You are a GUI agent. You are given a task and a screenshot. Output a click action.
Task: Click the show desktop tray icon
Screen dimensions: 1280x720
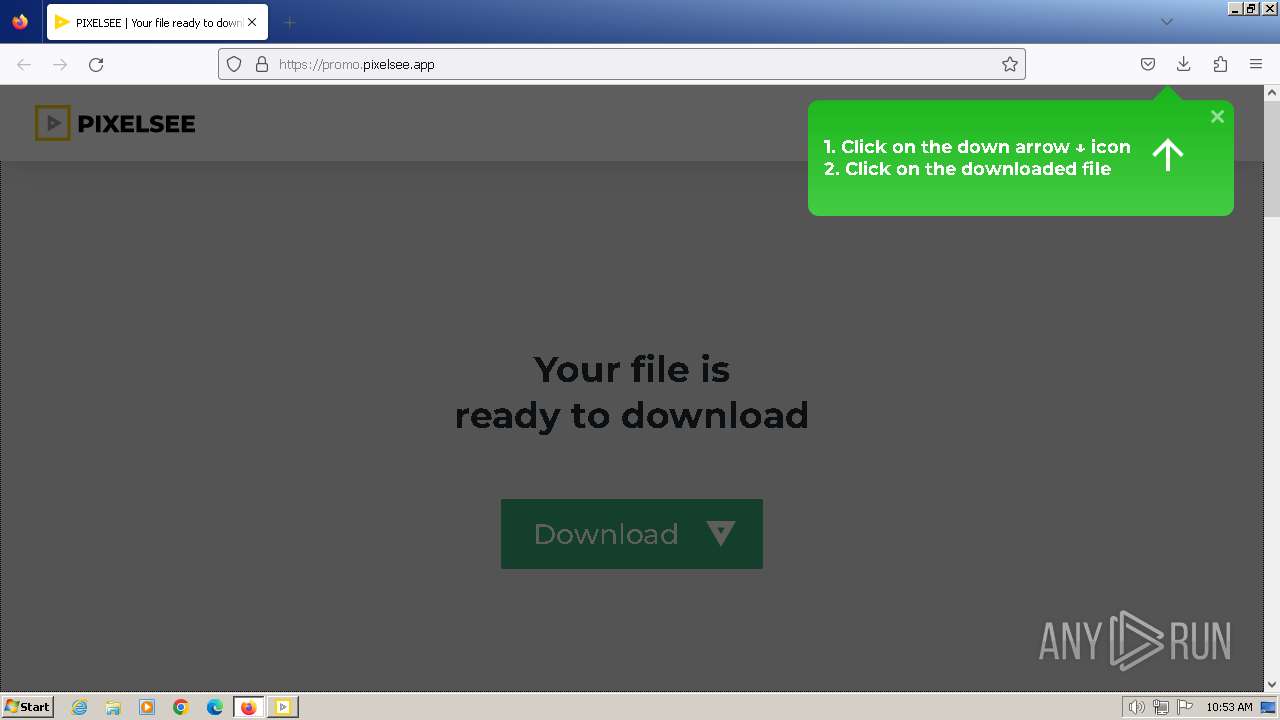point(1268,707)
